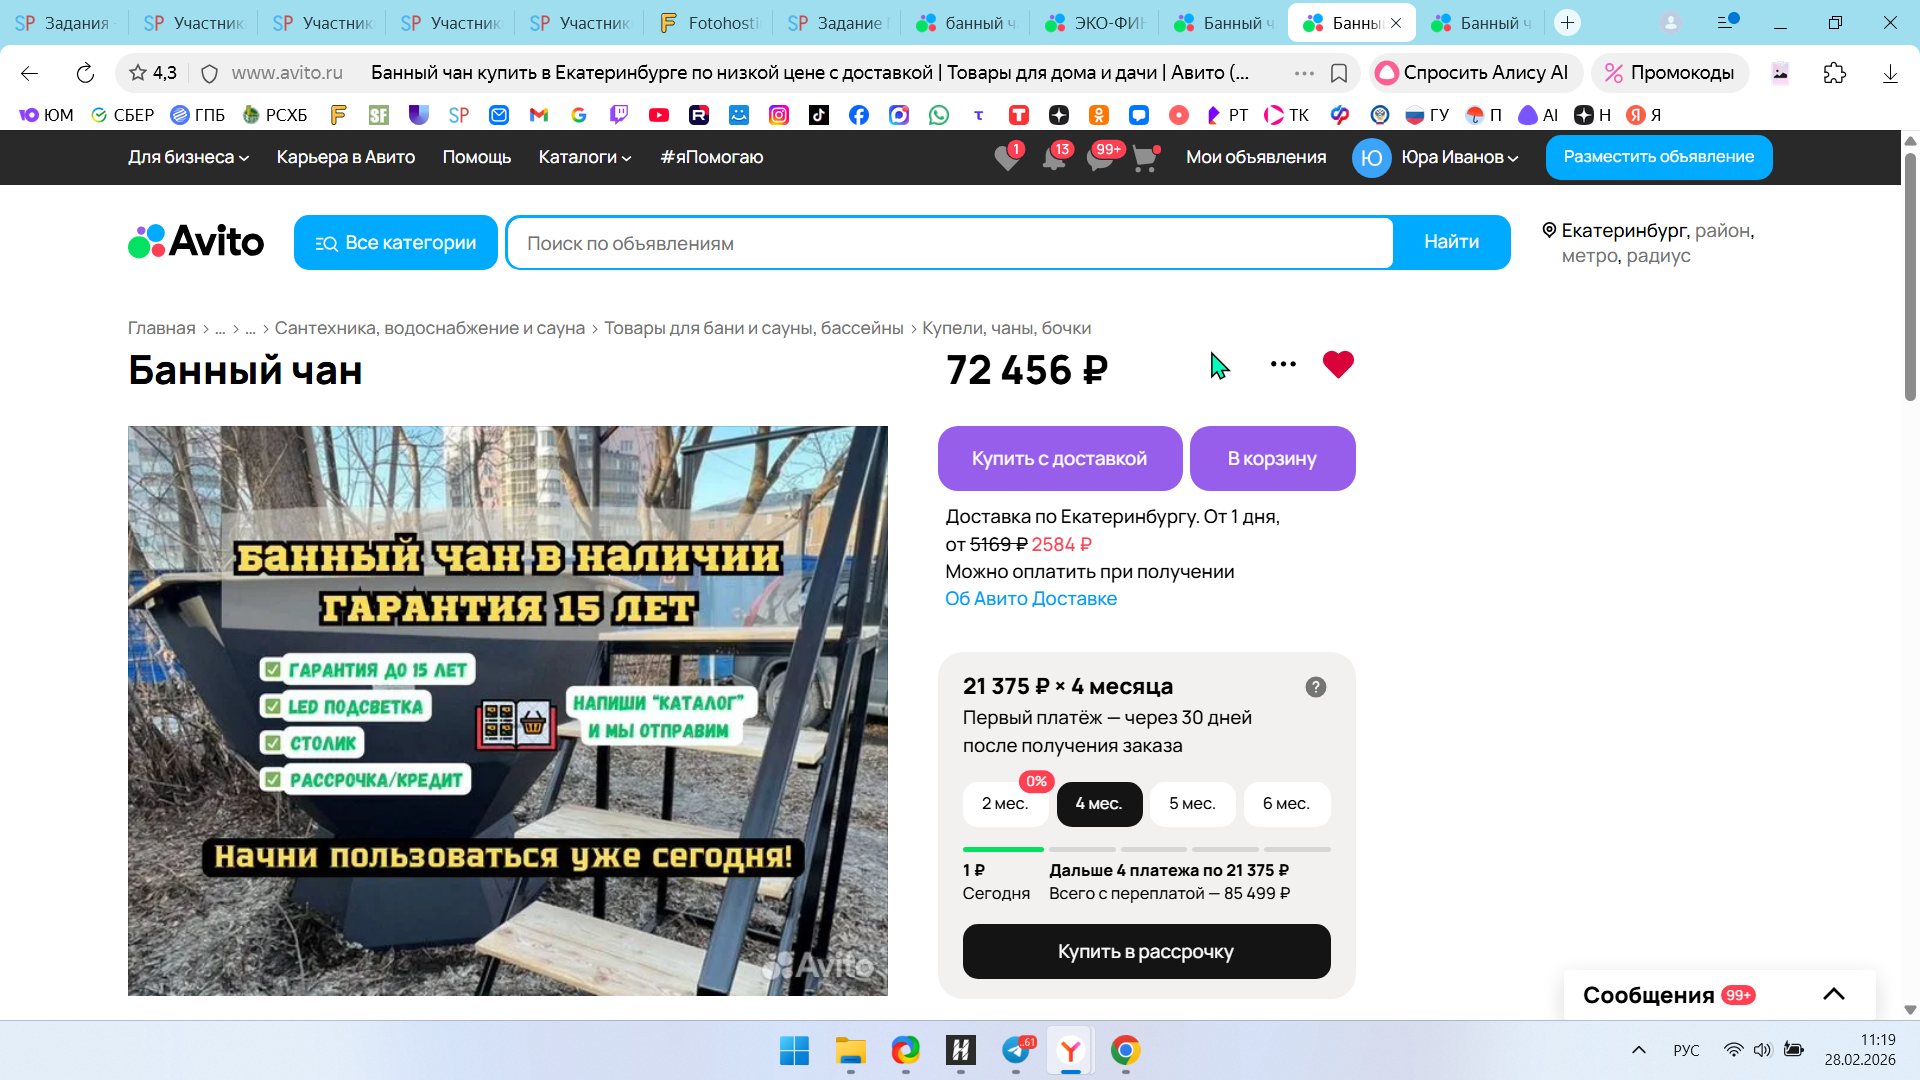
Task: Select 2 мес. installment option
Action: [x=1004, y=804]
